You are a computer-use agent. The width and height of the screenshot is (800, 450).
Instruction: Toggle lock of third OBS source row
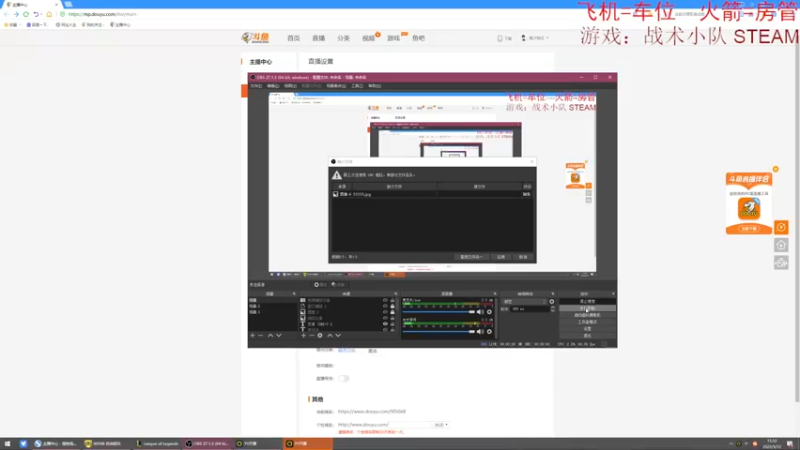tap(392, 312)
